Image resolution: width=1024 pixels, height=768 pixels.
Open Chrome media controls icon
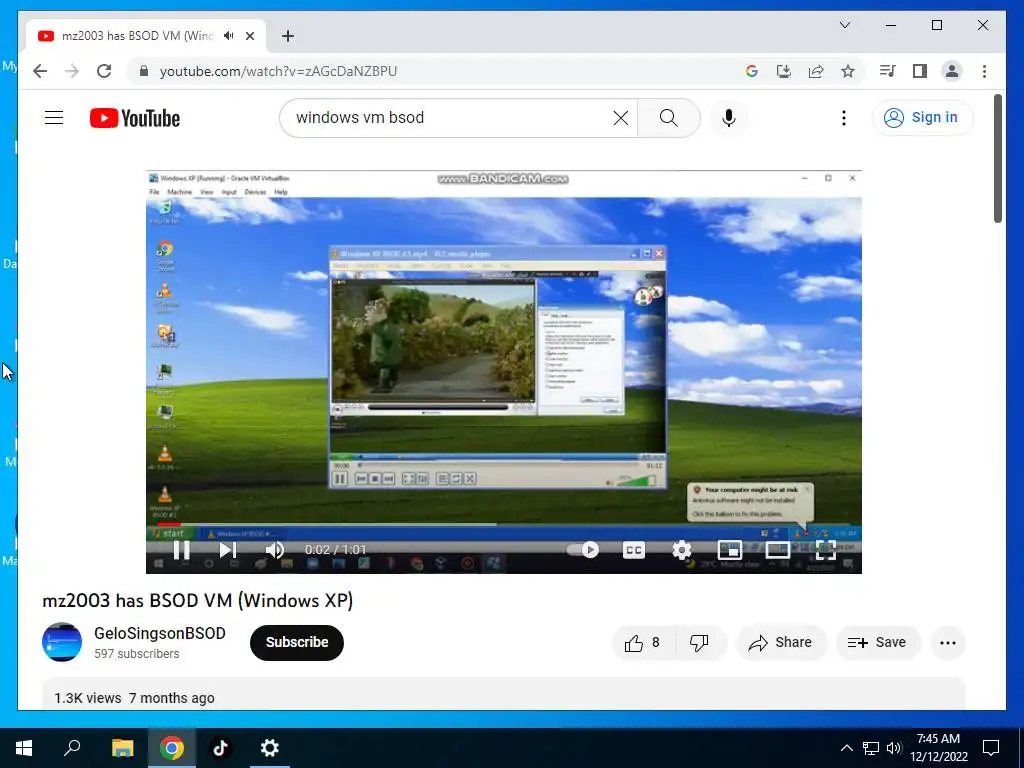pos(887,71)
